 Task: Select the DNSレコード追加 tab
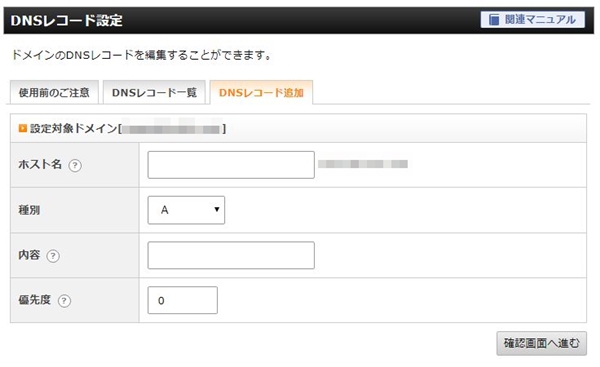pyautogui.click(x=261, y=92)
